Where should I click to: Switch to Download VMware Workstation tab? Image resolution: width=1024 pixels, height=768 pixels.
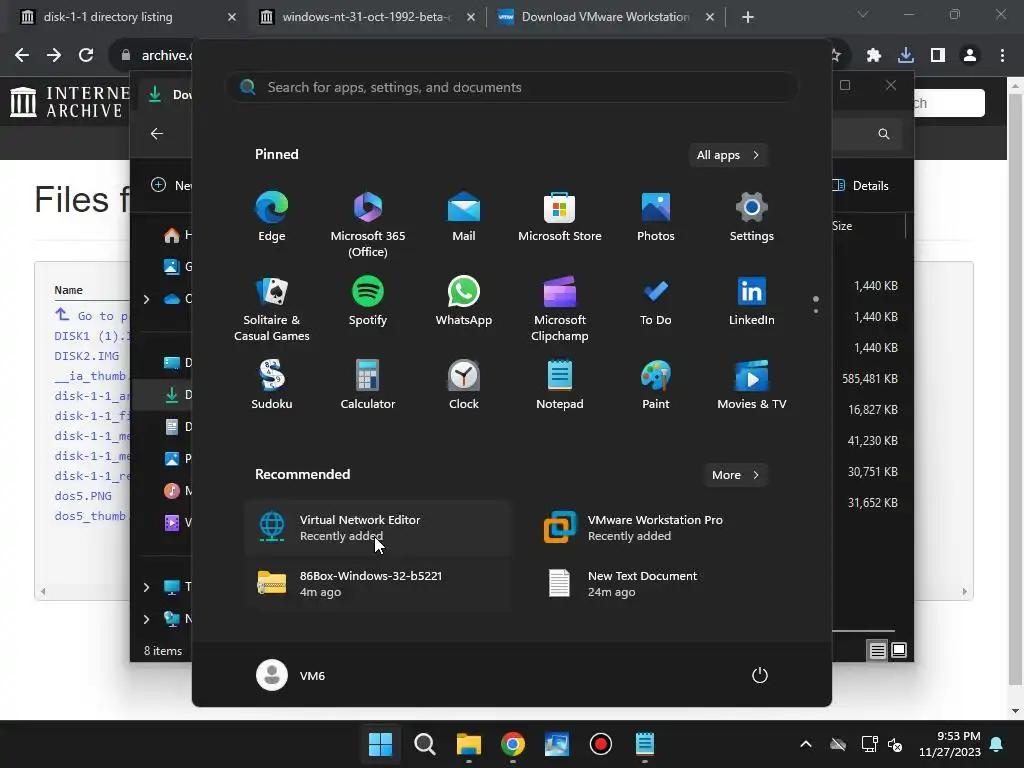coord(605,17)
